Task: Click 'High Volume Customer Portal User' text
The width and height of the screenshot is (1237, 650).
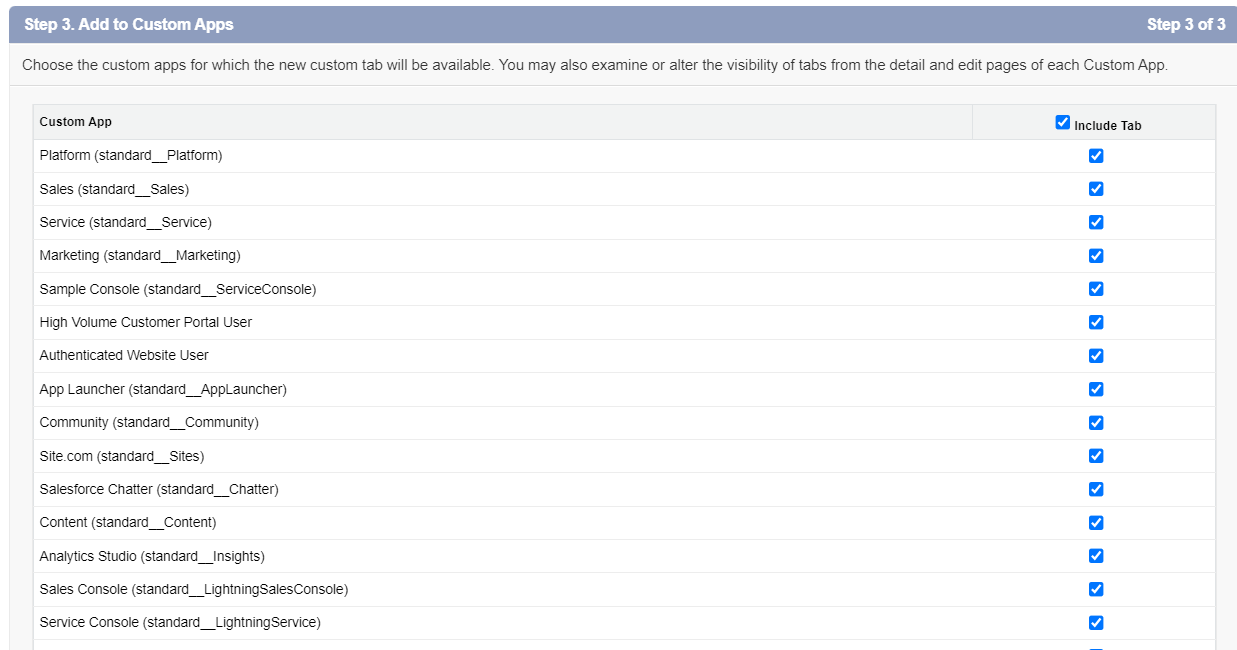Action: tap(146, 322)
